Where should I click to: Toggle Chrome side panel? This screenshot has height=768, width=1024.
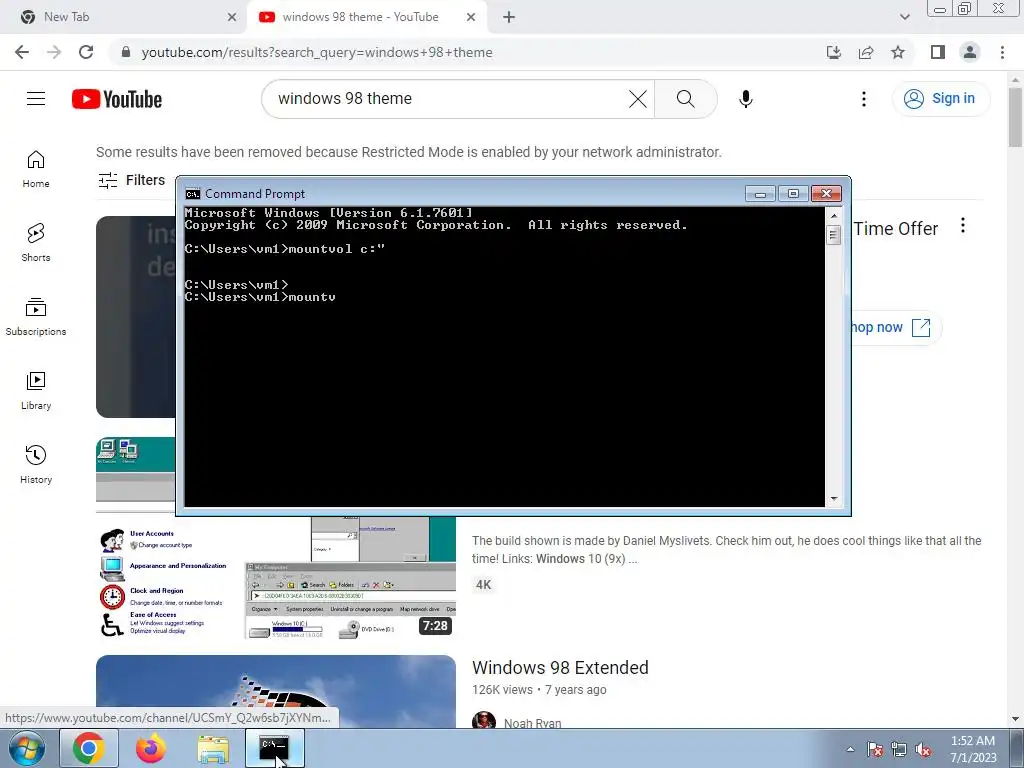[x=938, y=52]
